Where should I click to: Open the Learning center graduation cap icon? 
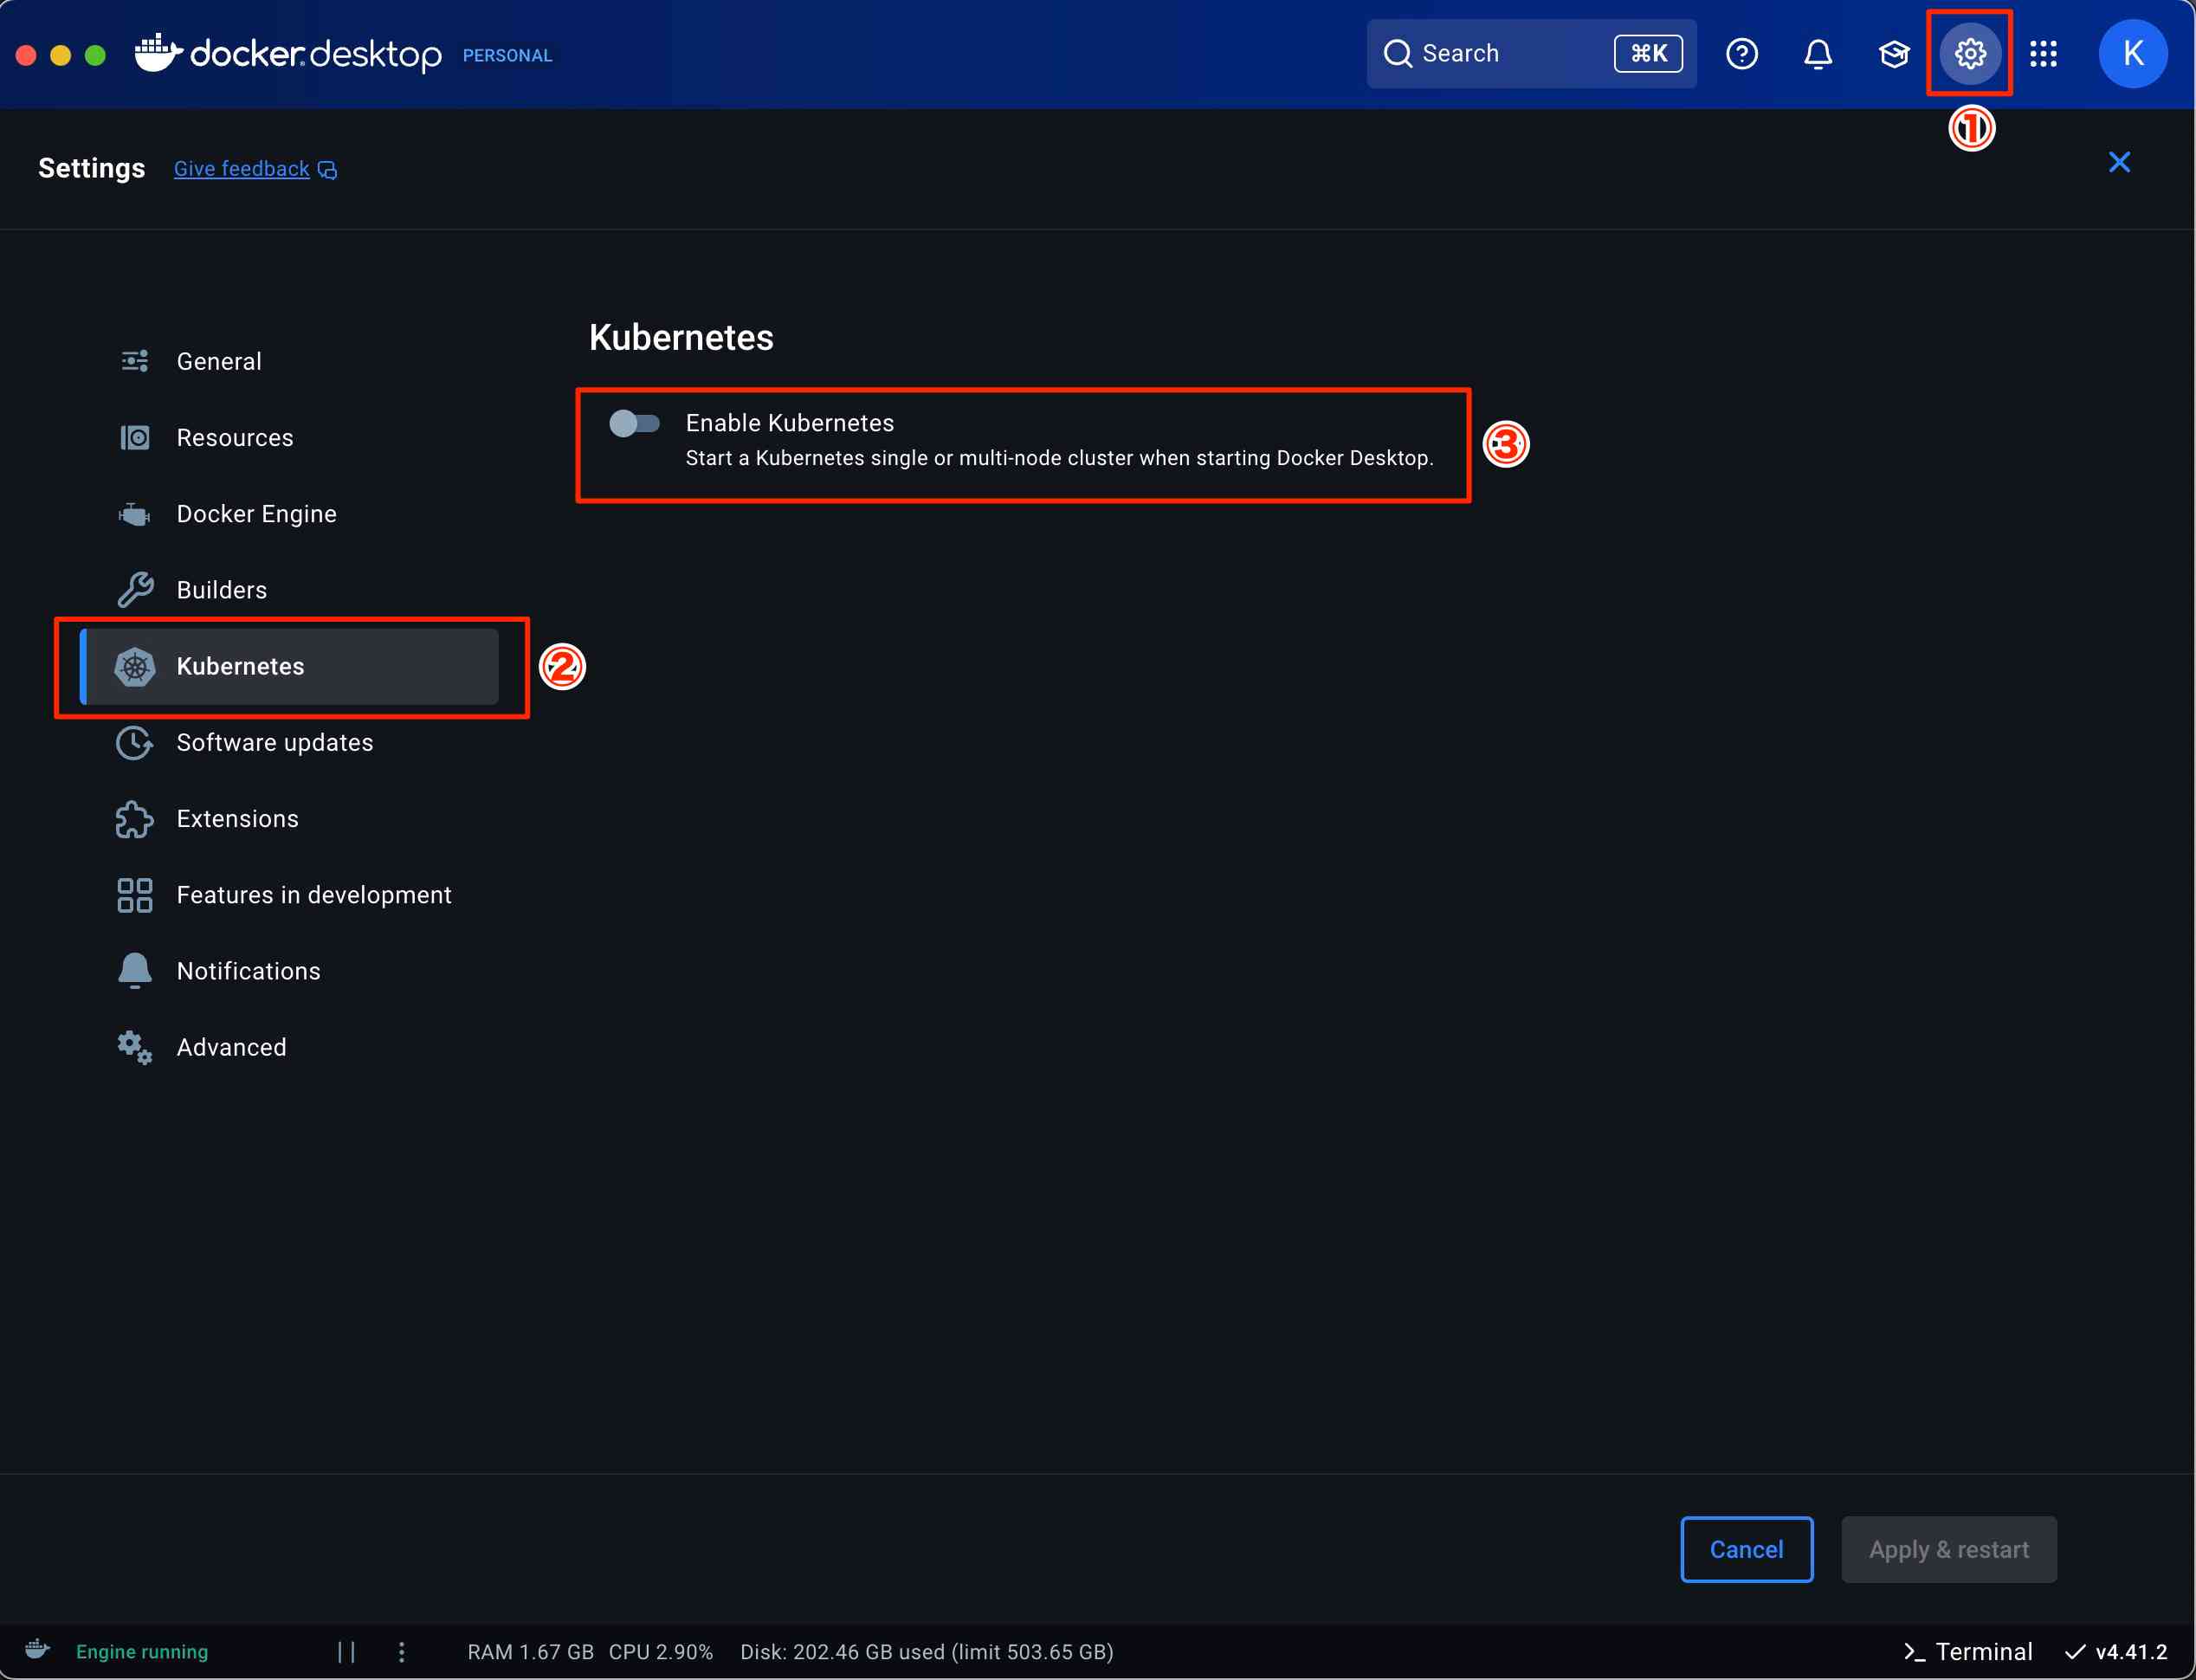(x=1894, y=53)
